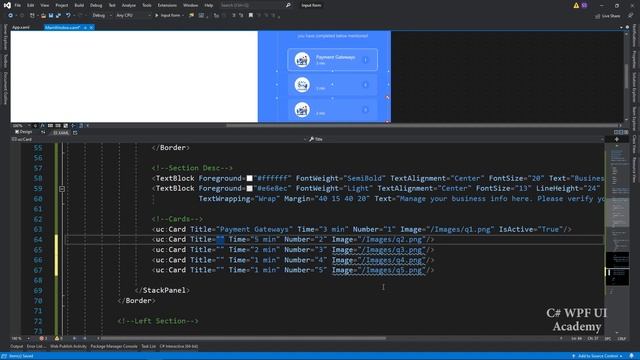This screenshot has height=360, width=640.
Task: Open the Debug menu
Action: point(96,5)
